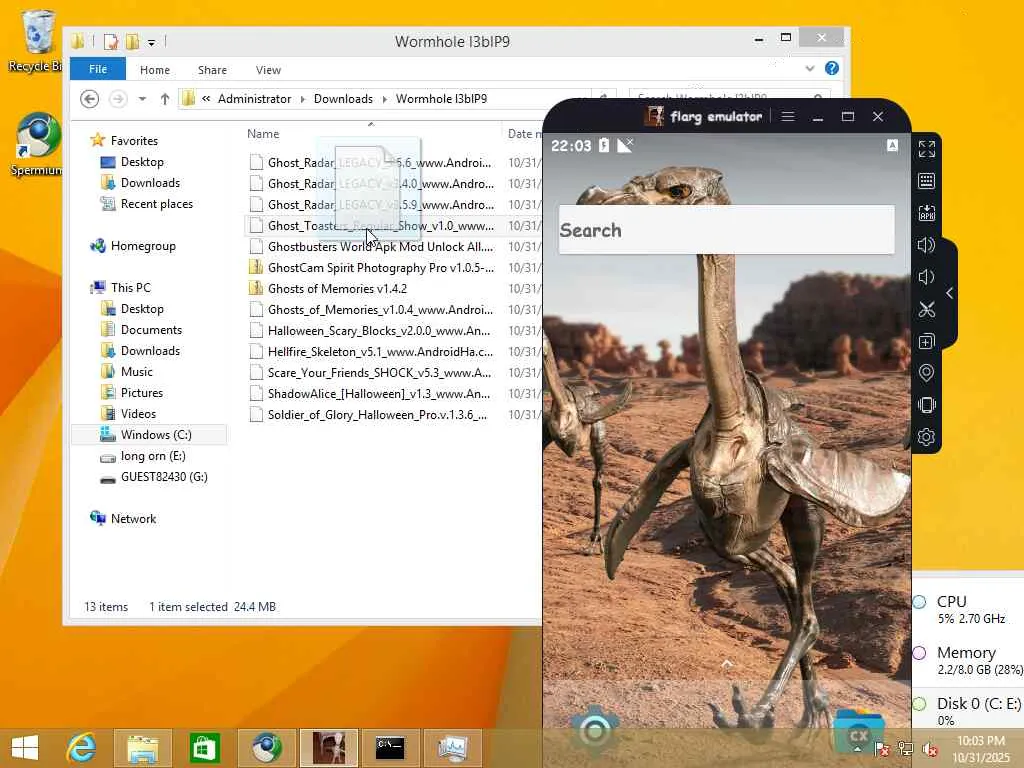
Task: Open multi-instance plus icon in emulator sidebar
Action: (926, 341)
